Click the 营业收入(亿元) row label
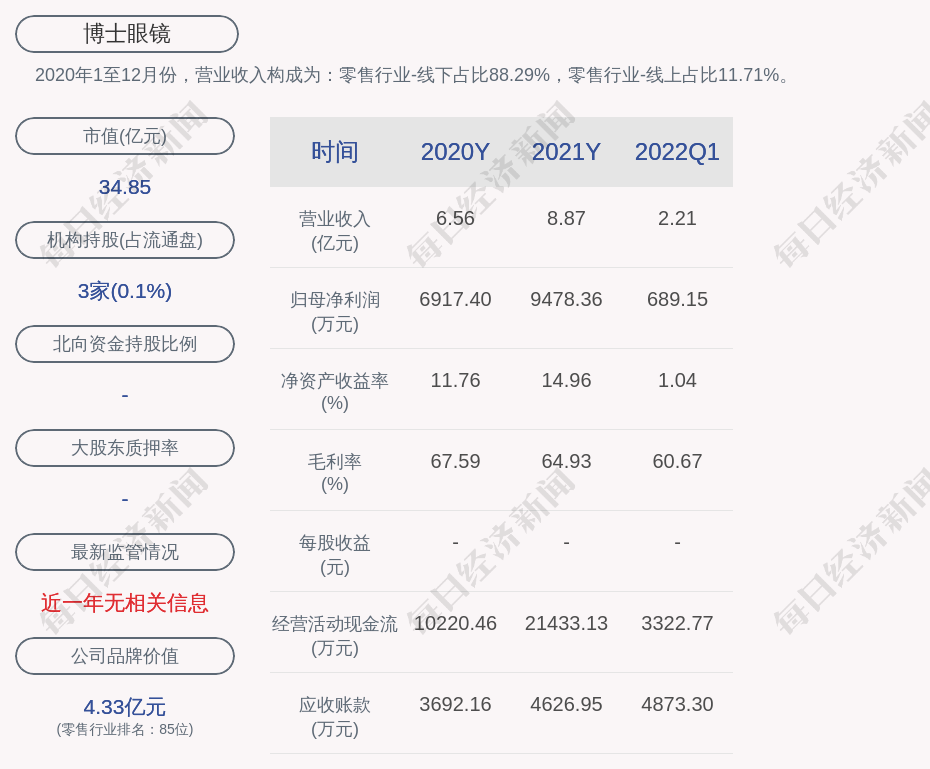Image resolution: width=930 pixels, height=769 pixels. (335, 231)
